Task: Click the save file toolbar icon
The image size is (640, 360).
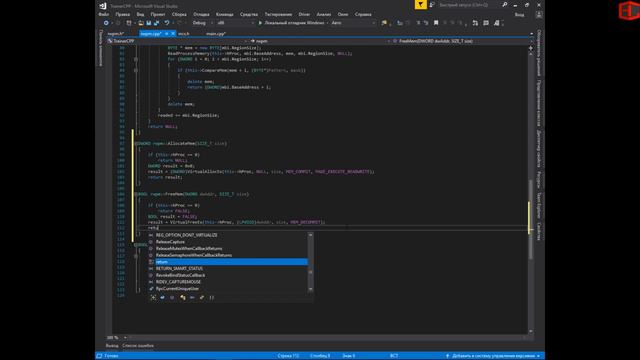Action: click(149, 23)
